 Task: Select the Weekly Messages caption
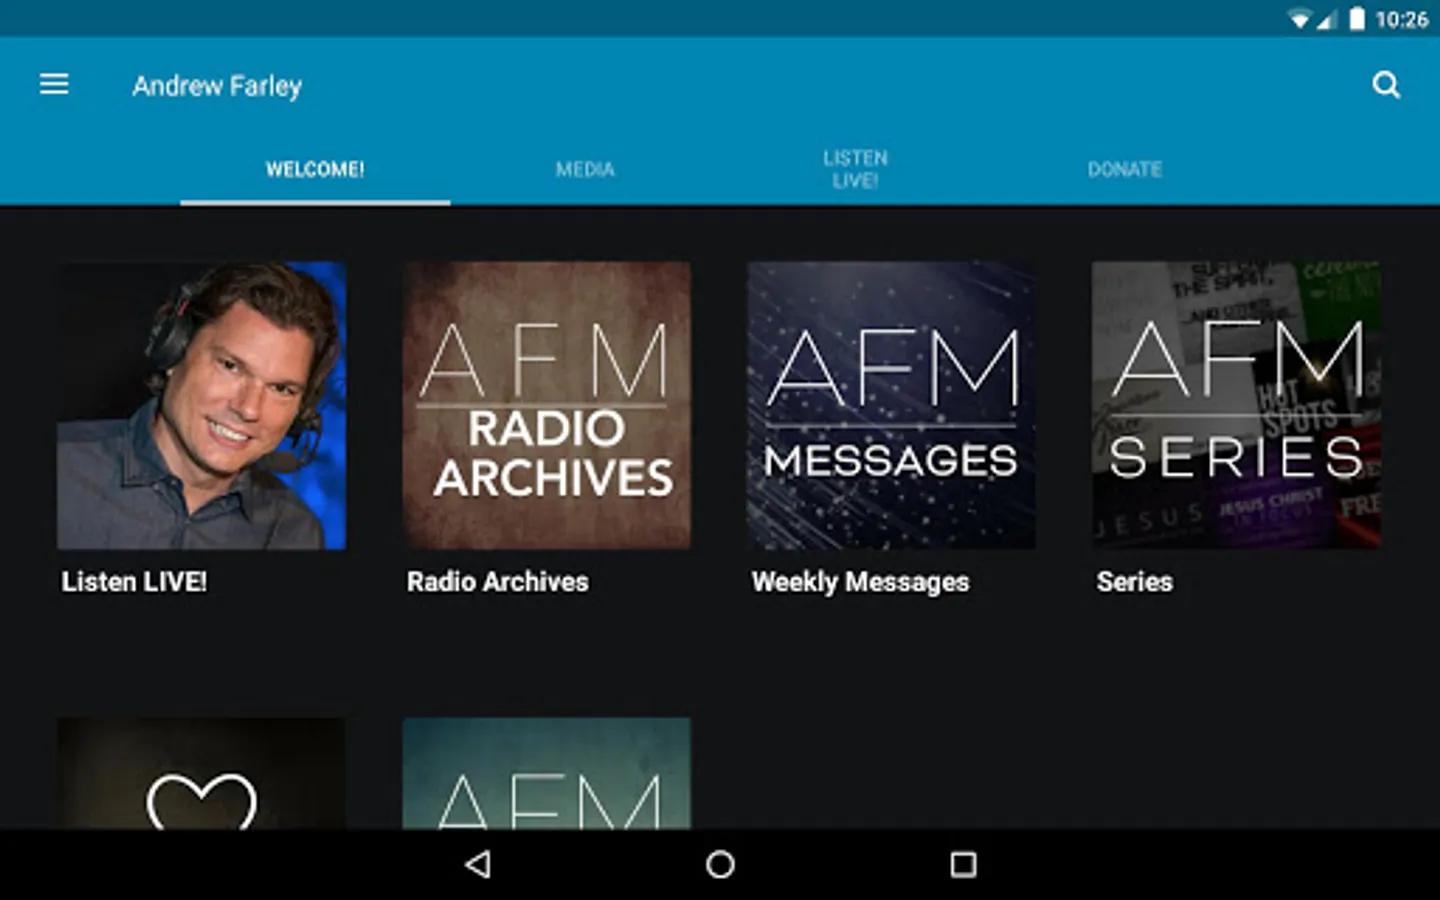(860, 582)
